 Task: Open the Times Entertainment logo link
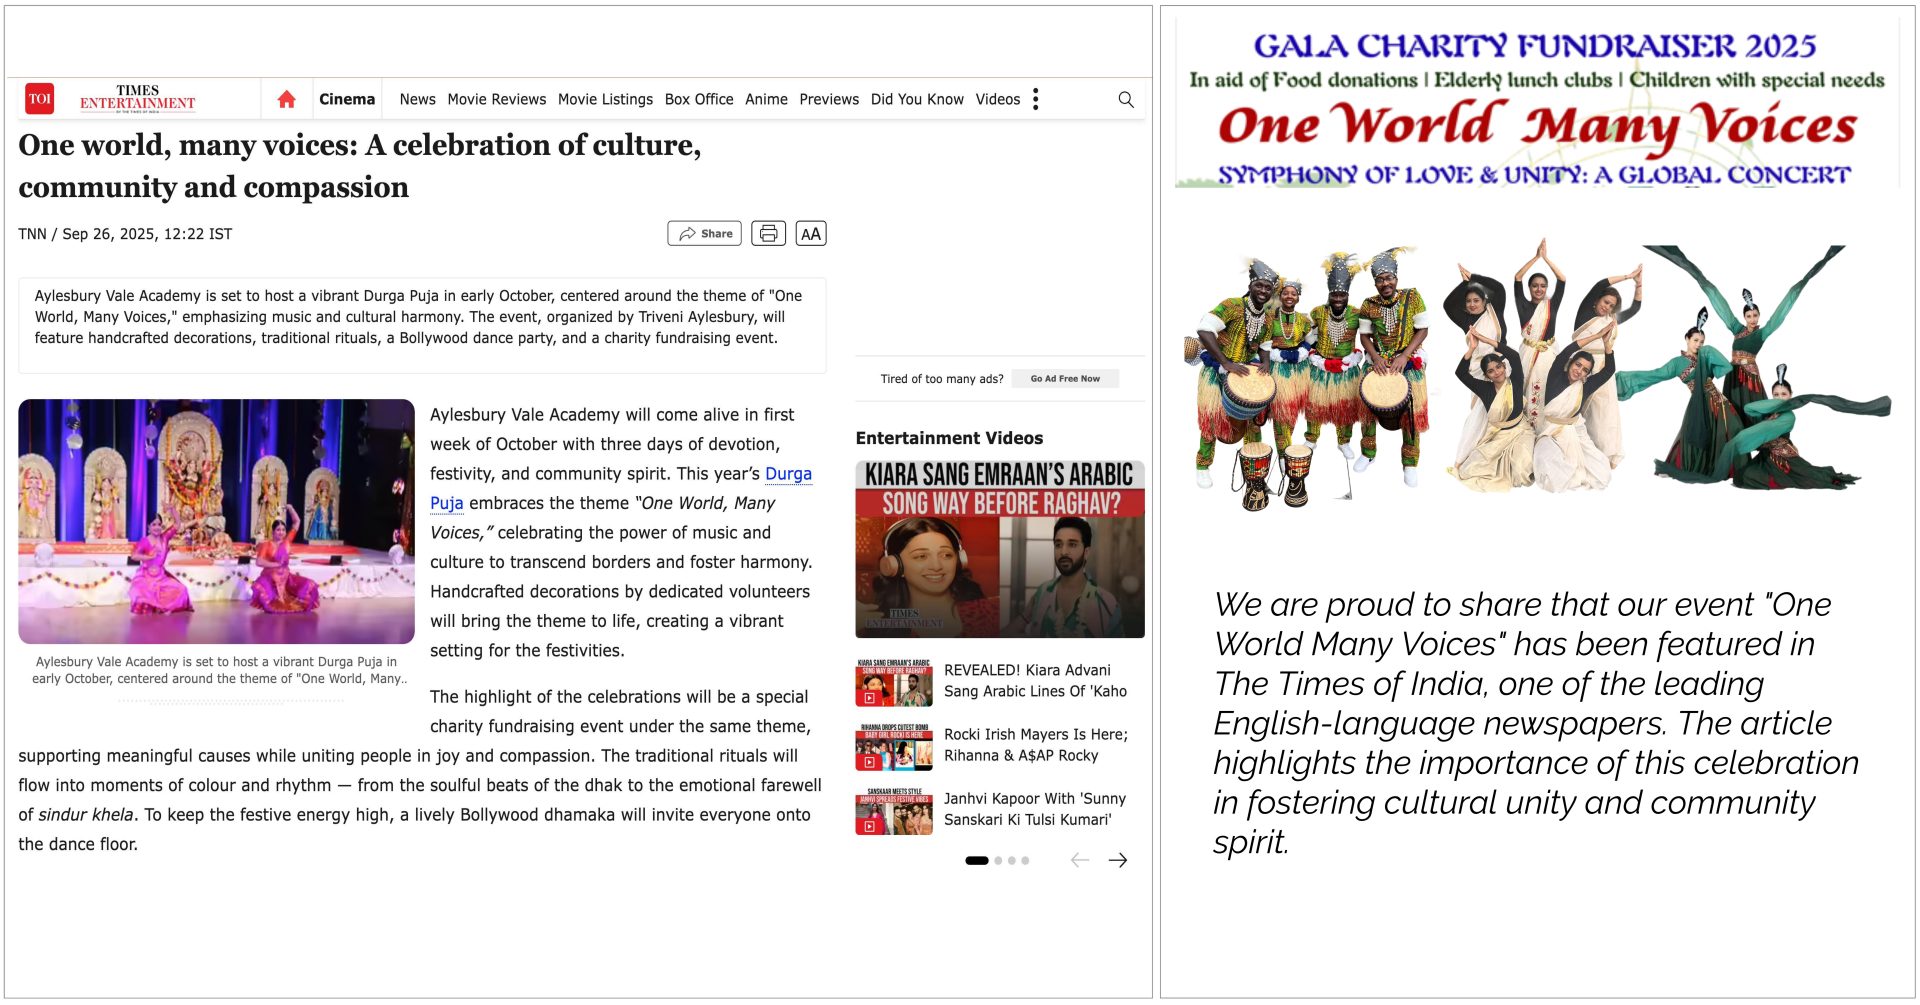point(137,98)
